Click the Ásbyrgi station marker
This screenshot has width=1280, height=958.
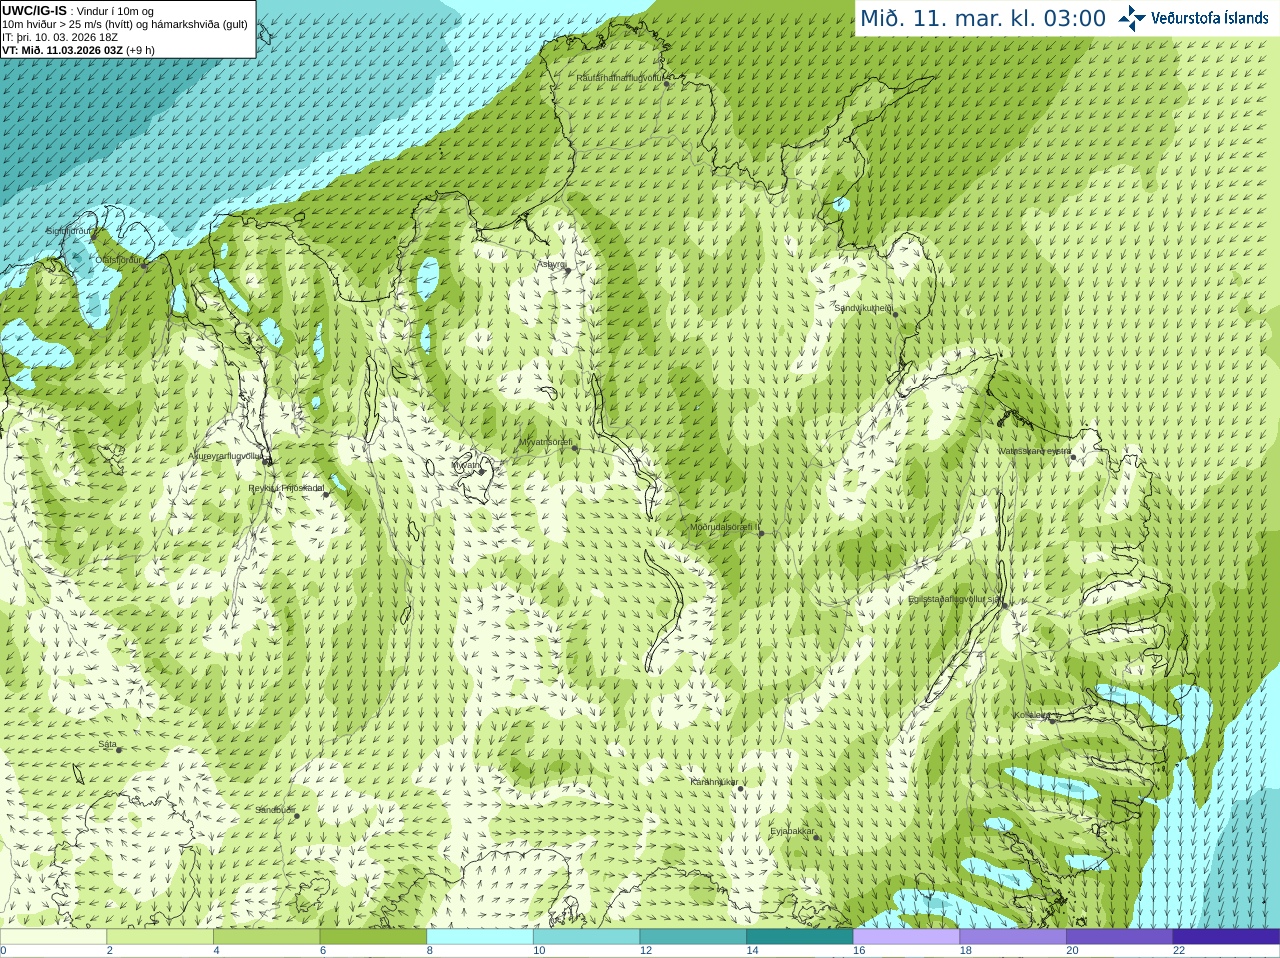click(x=567, y=271)
